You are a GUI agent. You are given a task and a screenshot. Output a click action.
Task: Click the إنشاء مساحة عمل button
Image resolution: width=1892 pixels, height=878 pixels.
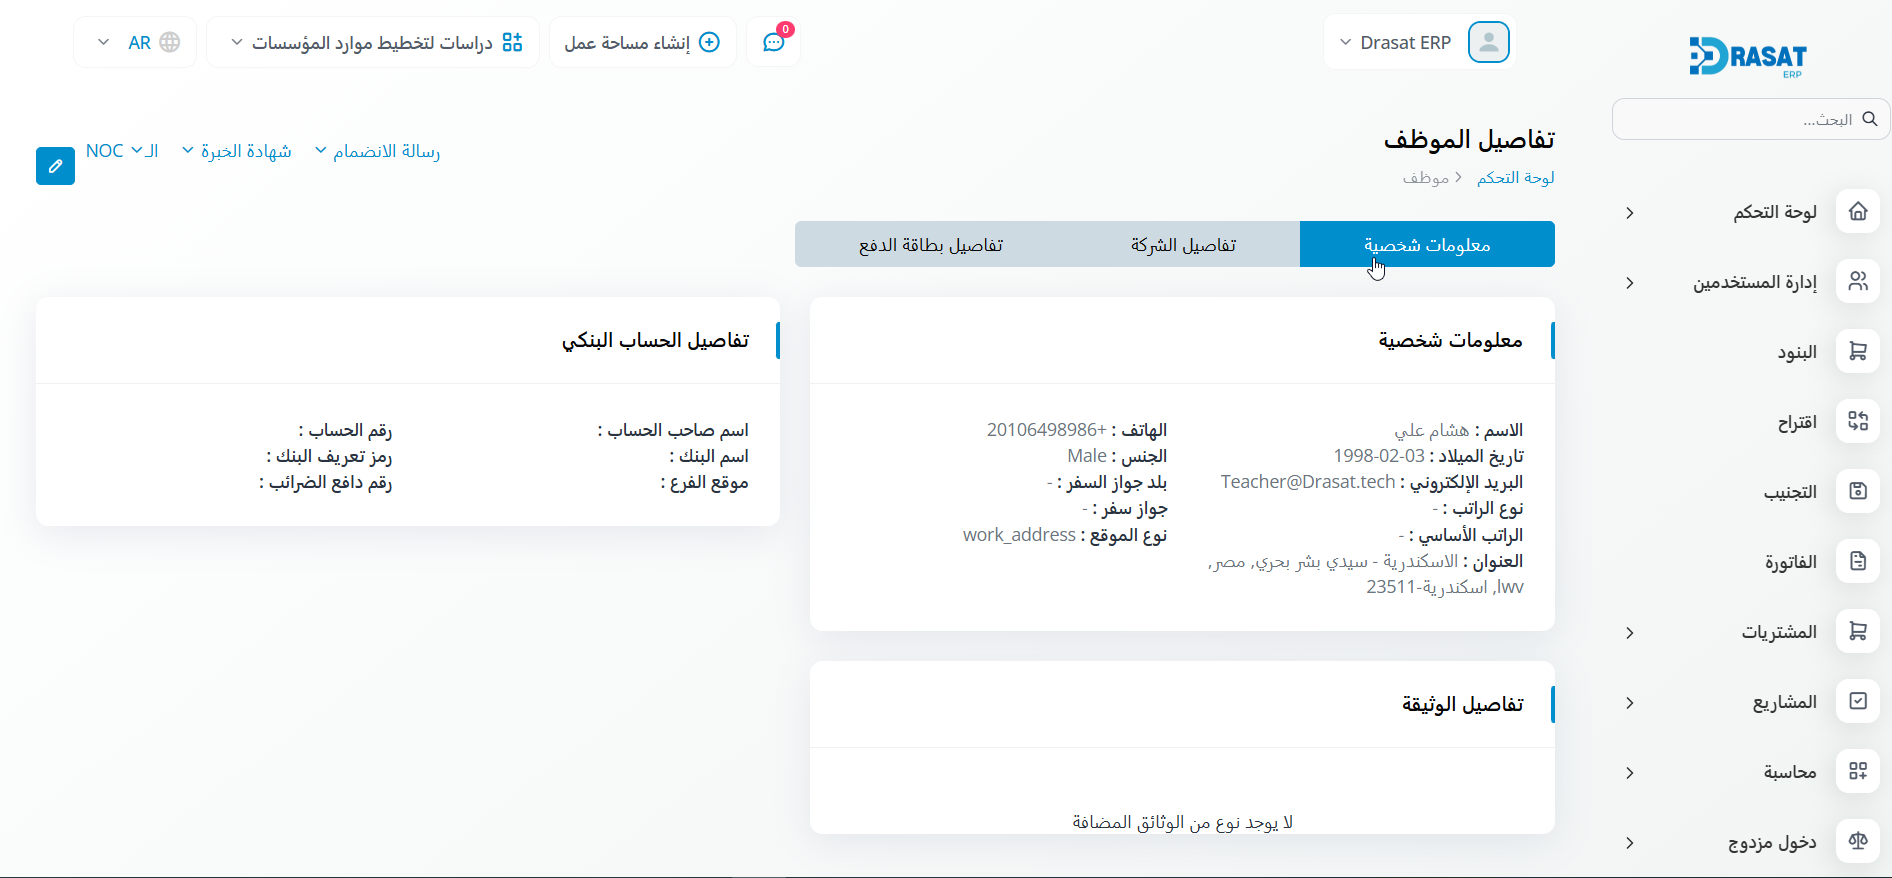[642, 42]
